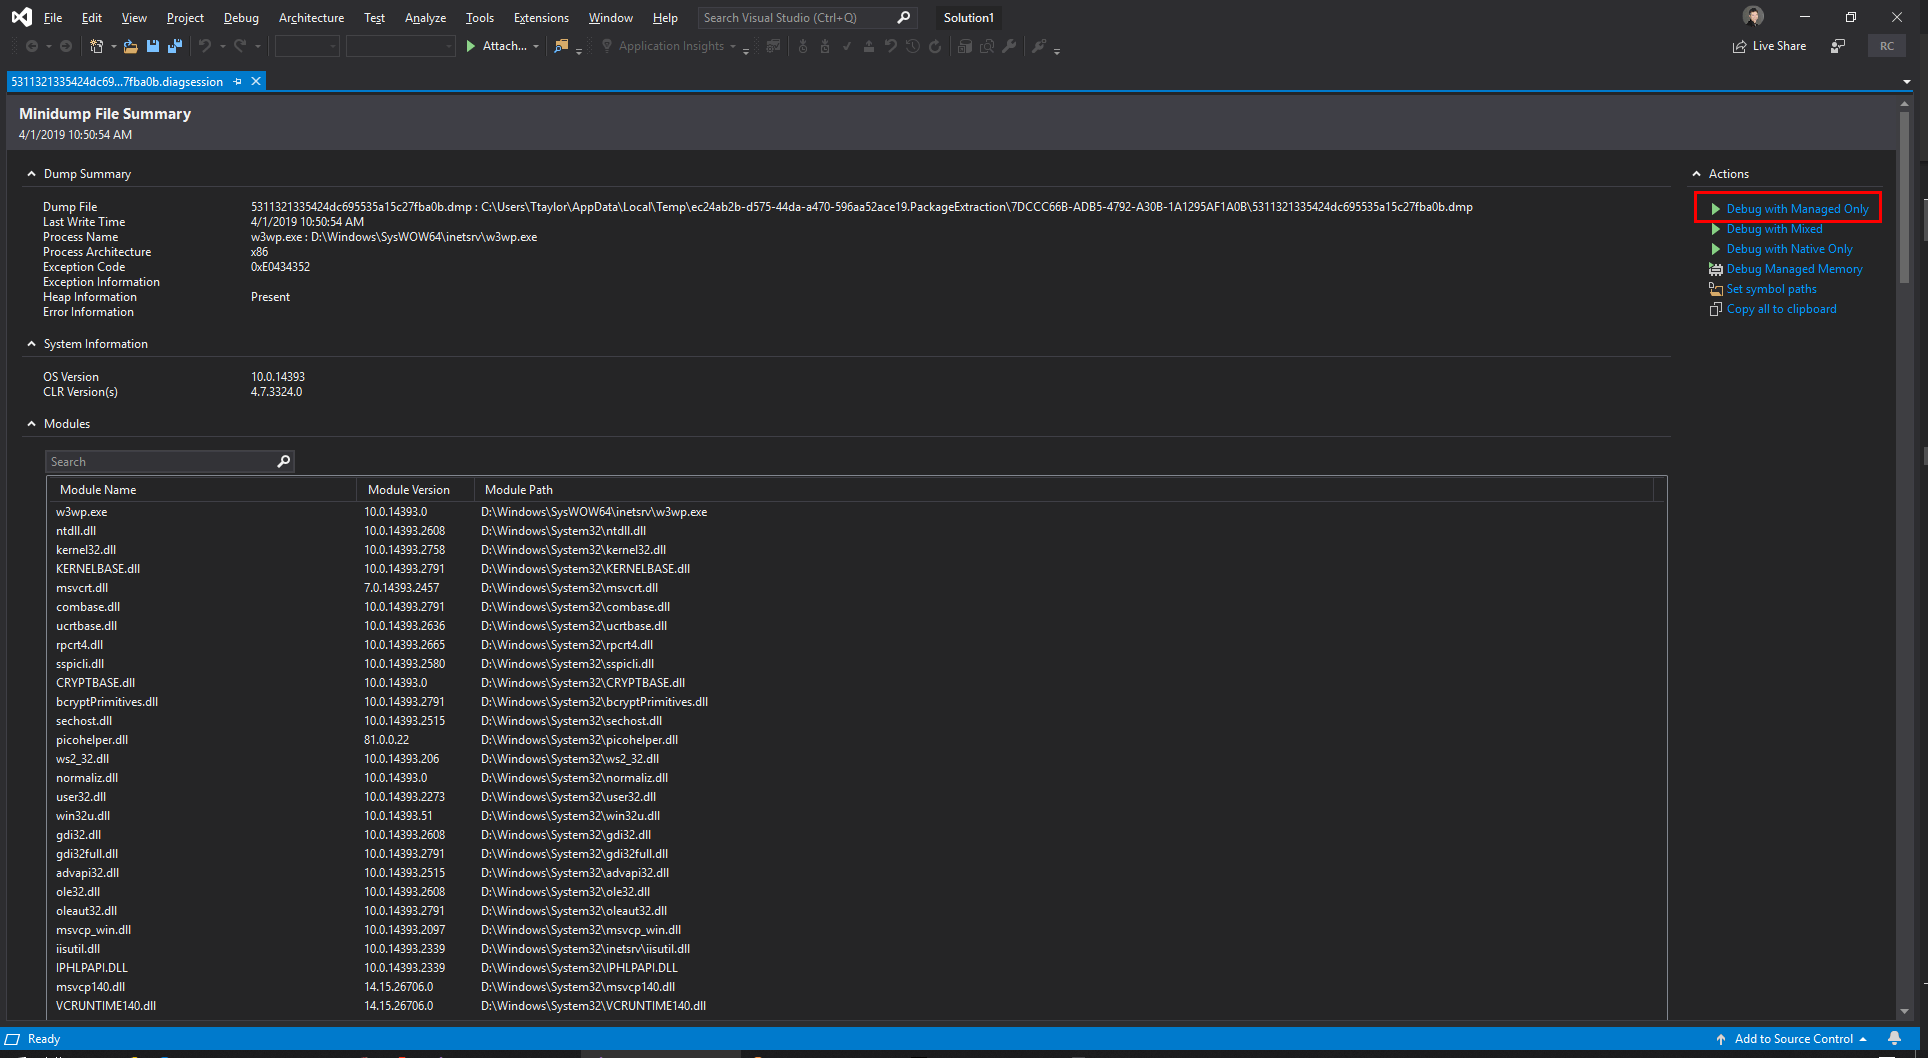
Task: Collapse the Dump Summary section
Action: coord(31,174)
